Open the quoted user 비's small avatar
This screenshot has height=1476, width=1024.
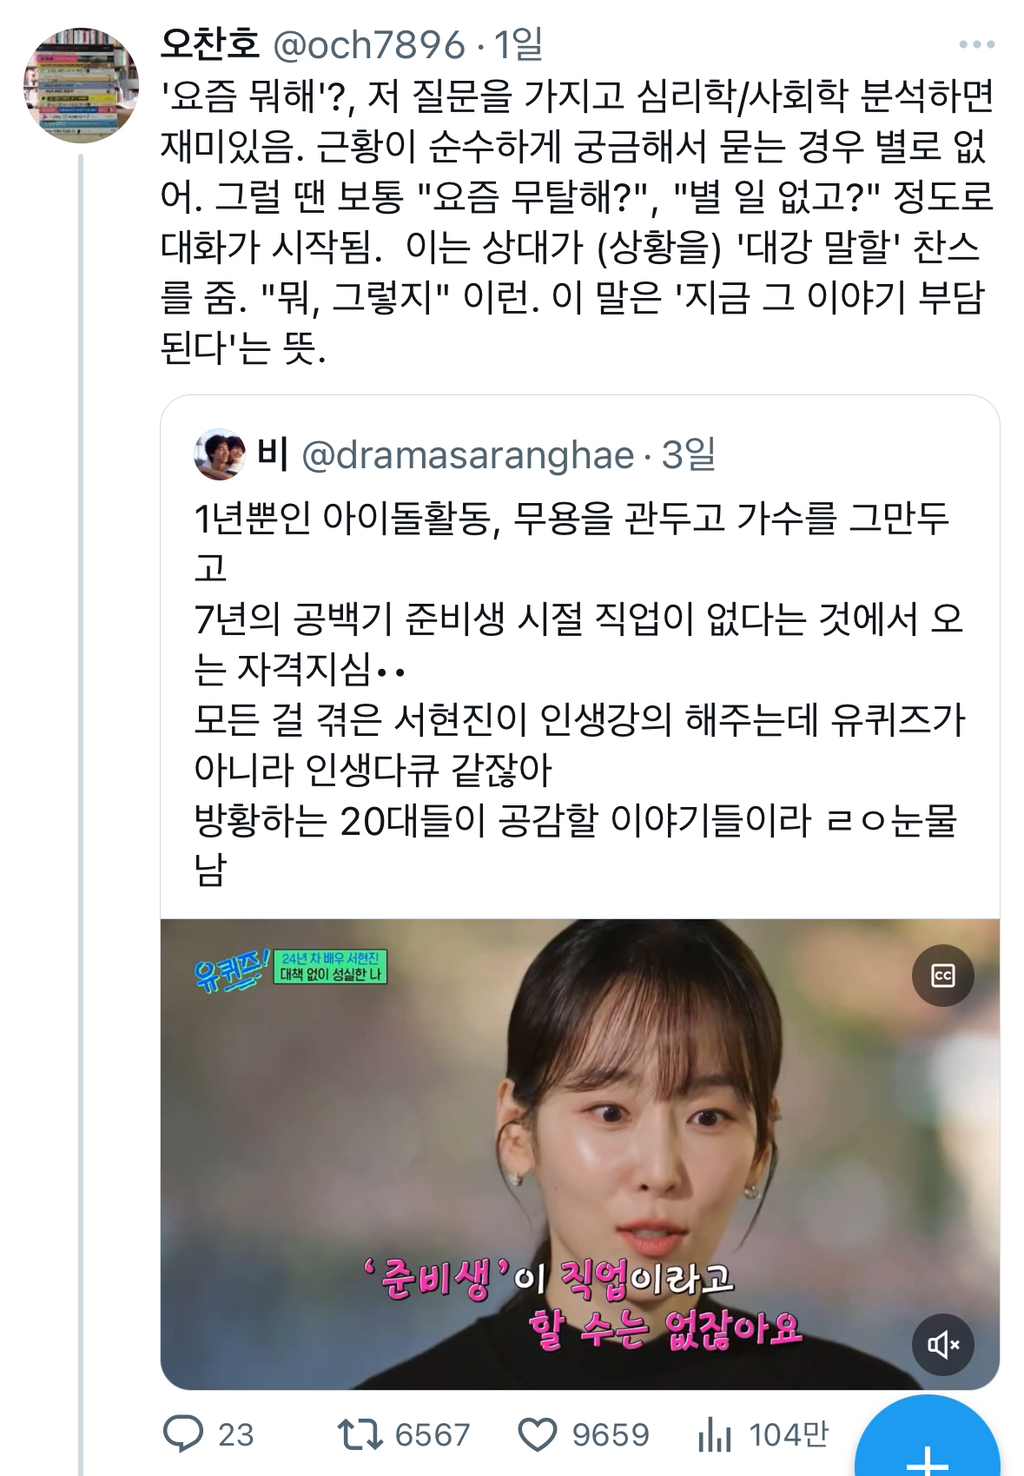point(220,455)
